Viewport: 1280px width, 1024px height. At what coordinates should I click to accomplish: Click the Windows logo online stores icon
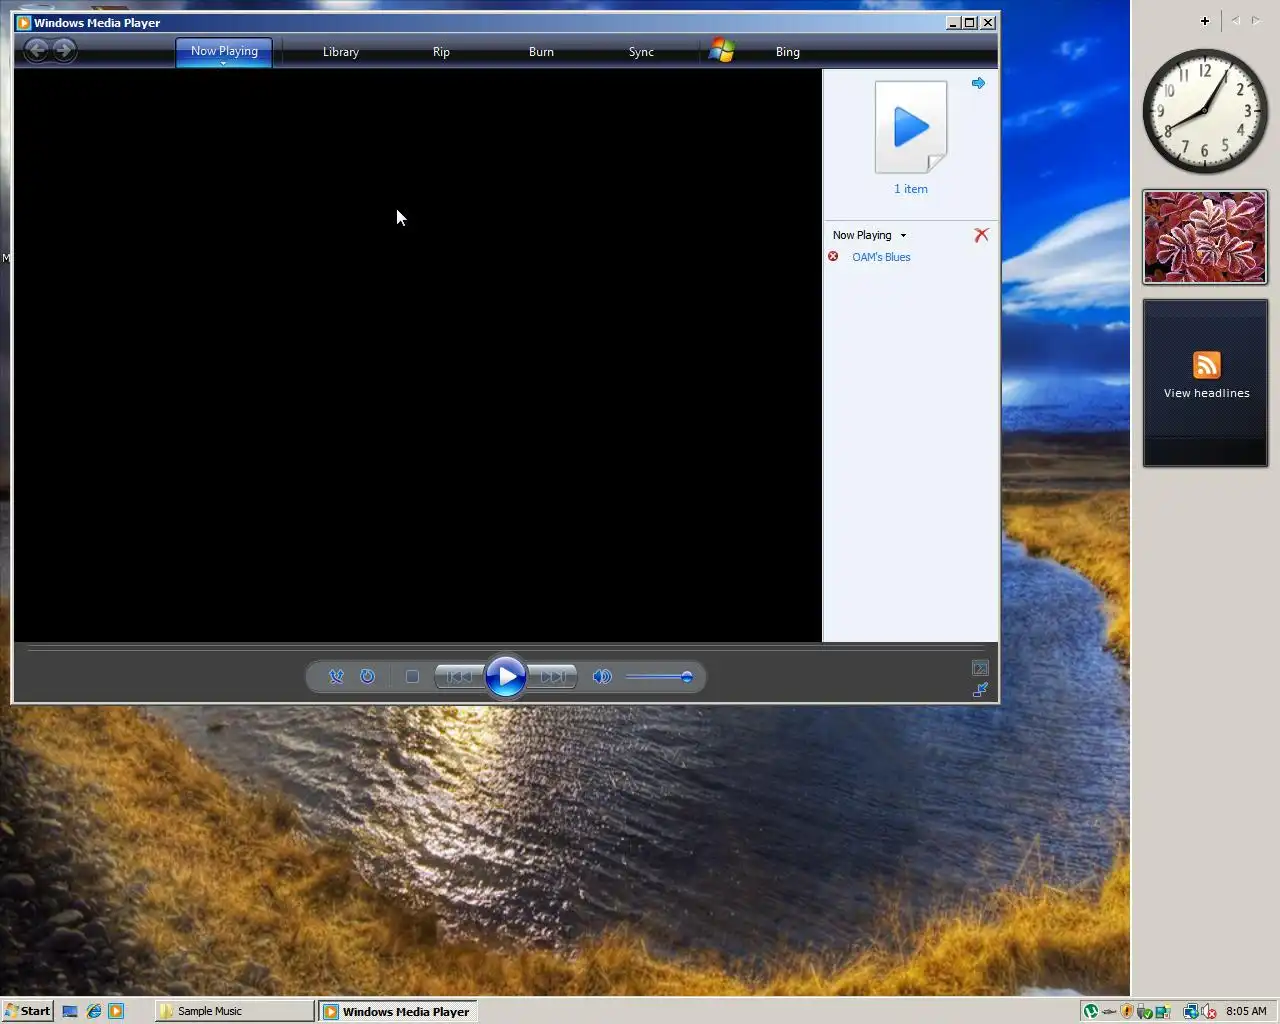coord(722,51)
